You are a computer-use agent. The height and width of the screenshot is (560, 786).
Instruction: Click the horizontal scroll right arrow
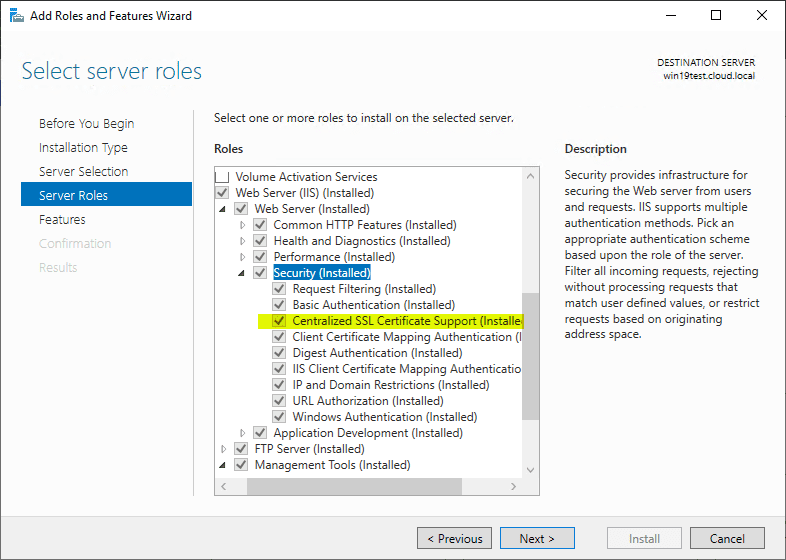point(513,486)
